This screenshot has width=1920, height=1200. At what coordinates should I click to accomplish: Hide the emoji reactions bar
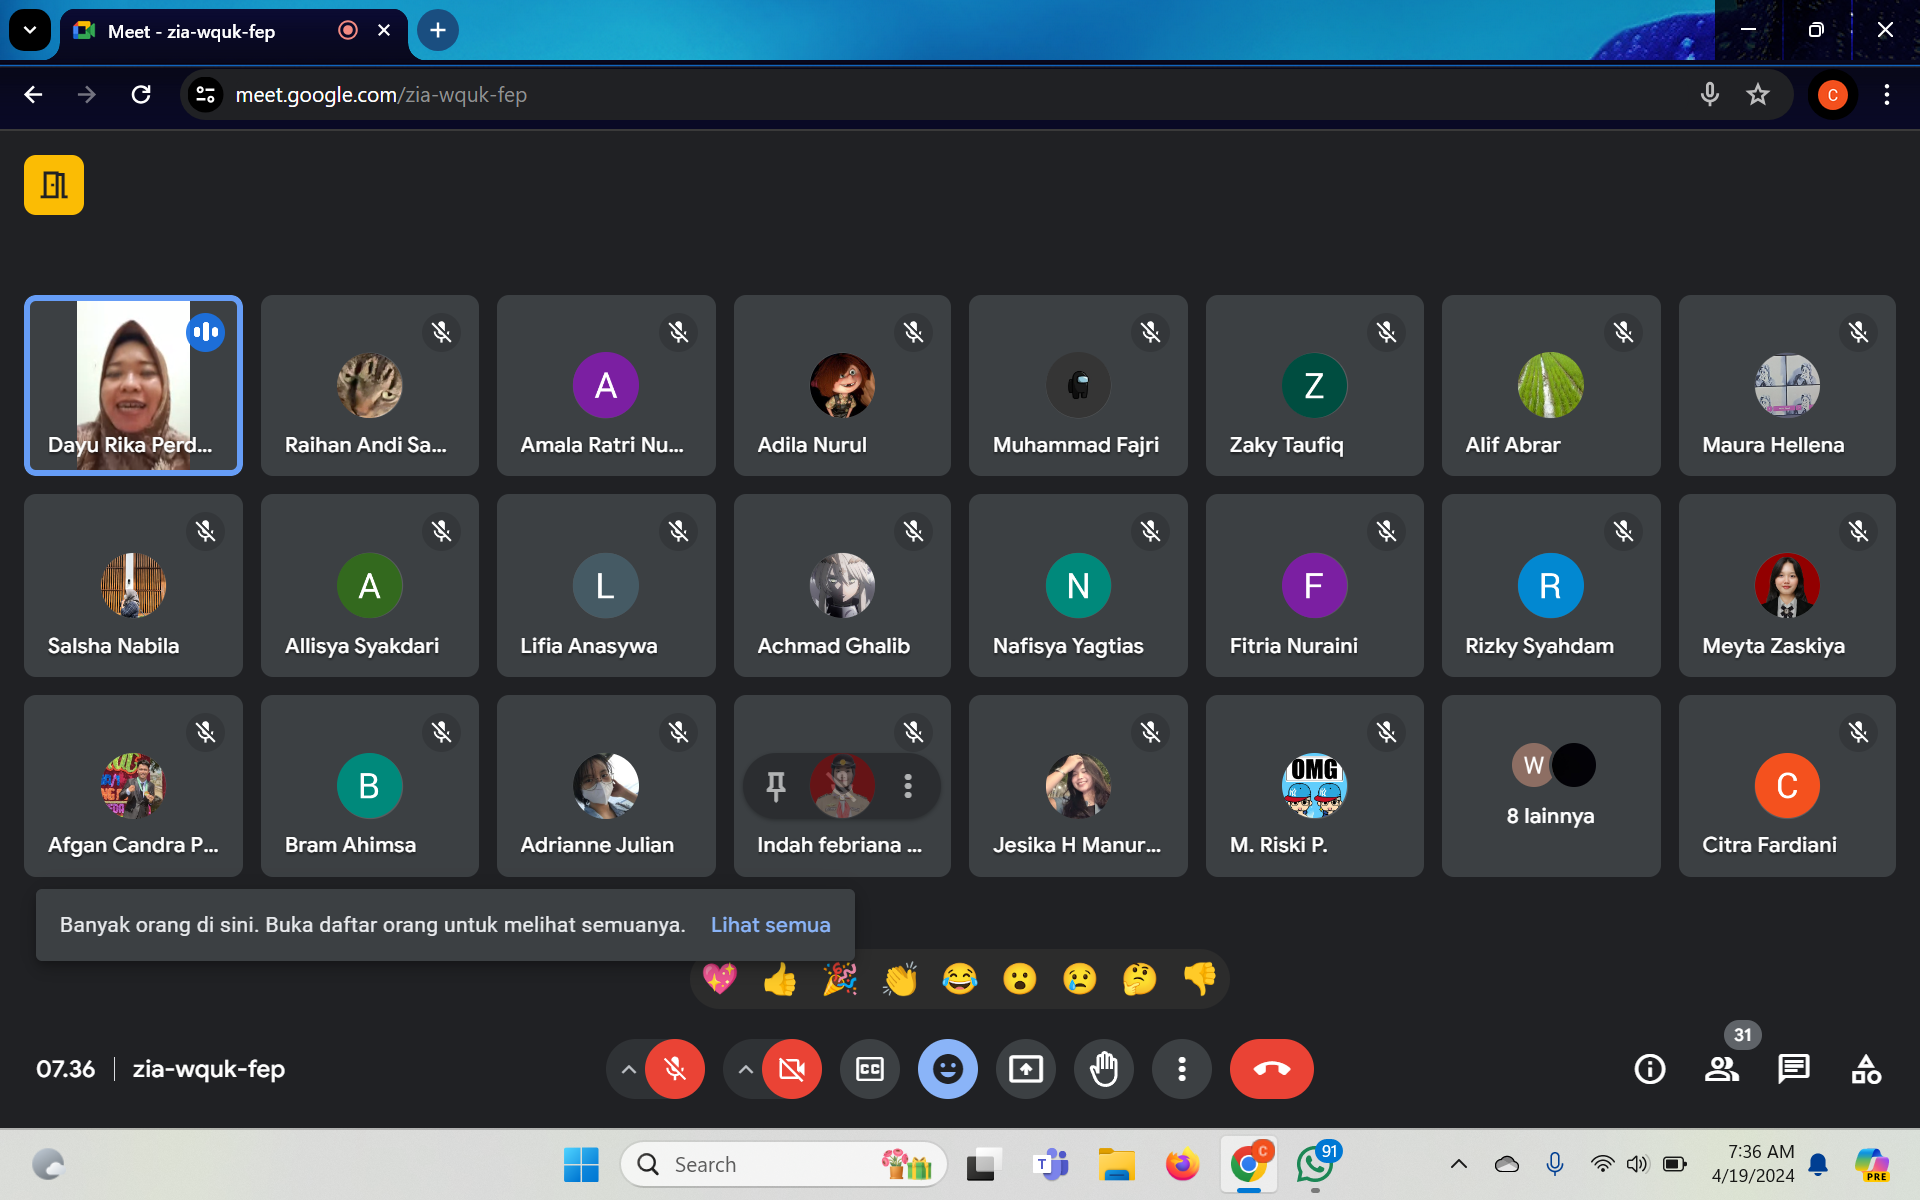tap(947, 1069)
